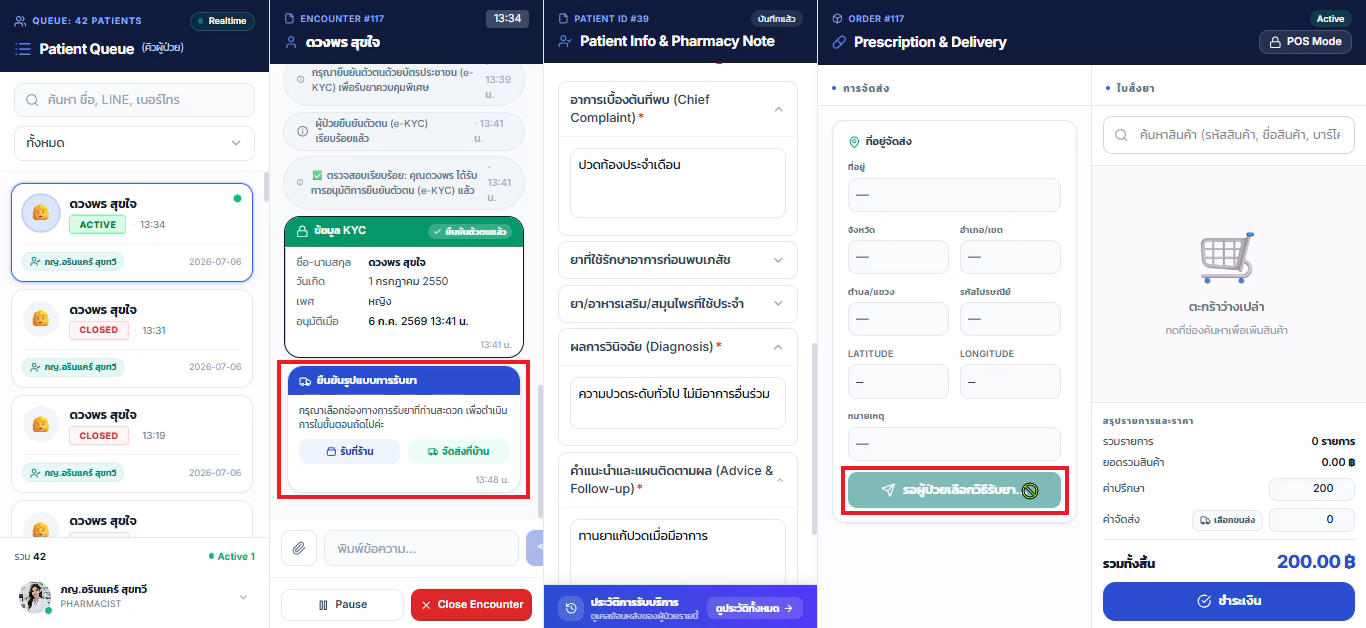Open pharmacist profile menu chevron
The image size is (1366, 628).
(242, 597)
